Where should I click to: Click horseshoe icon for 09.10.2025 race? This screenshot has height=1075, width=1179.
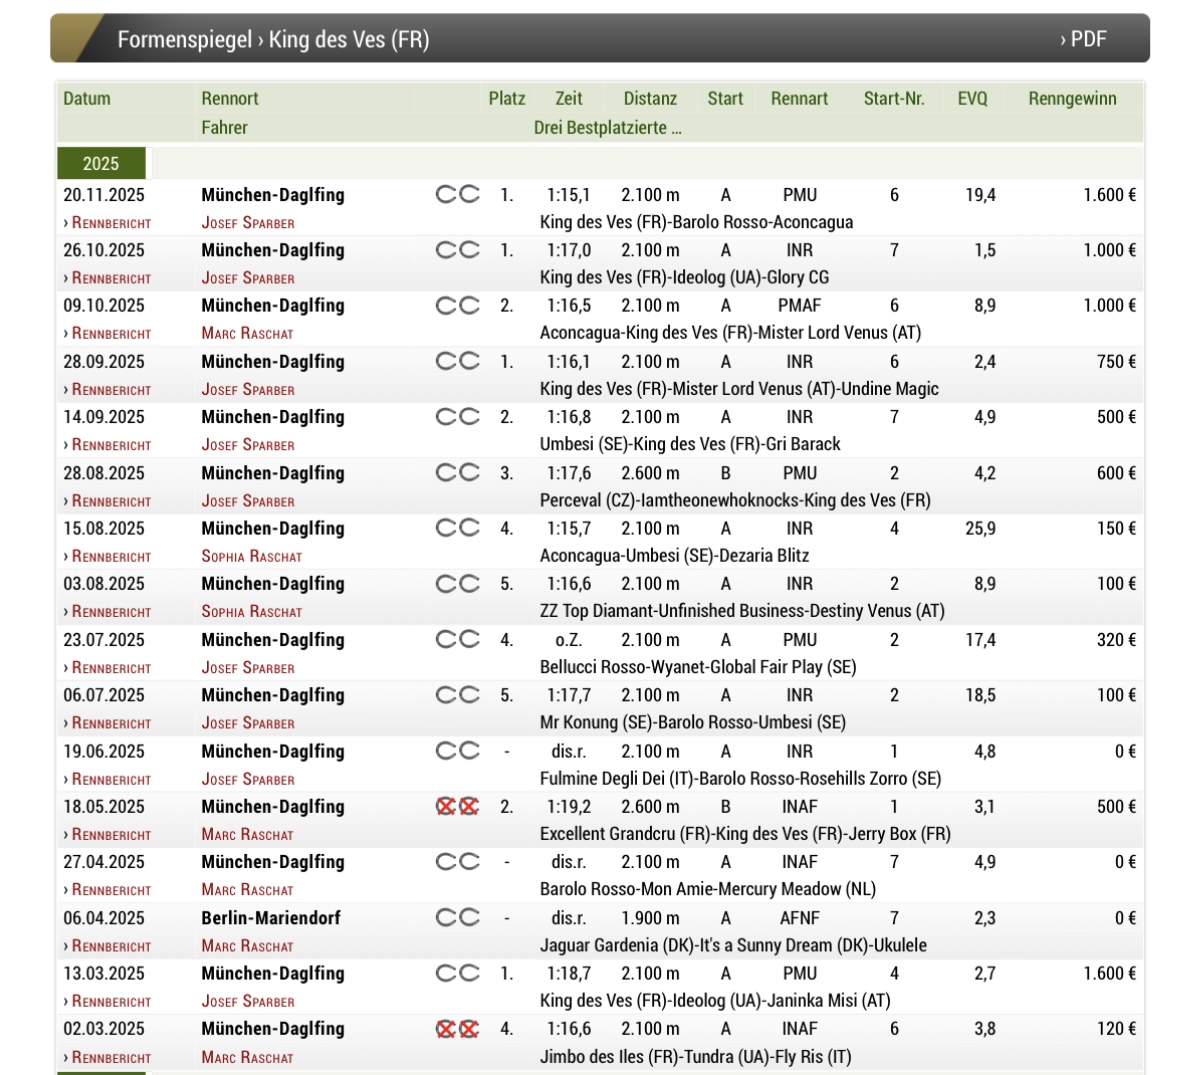pos(457,306)
